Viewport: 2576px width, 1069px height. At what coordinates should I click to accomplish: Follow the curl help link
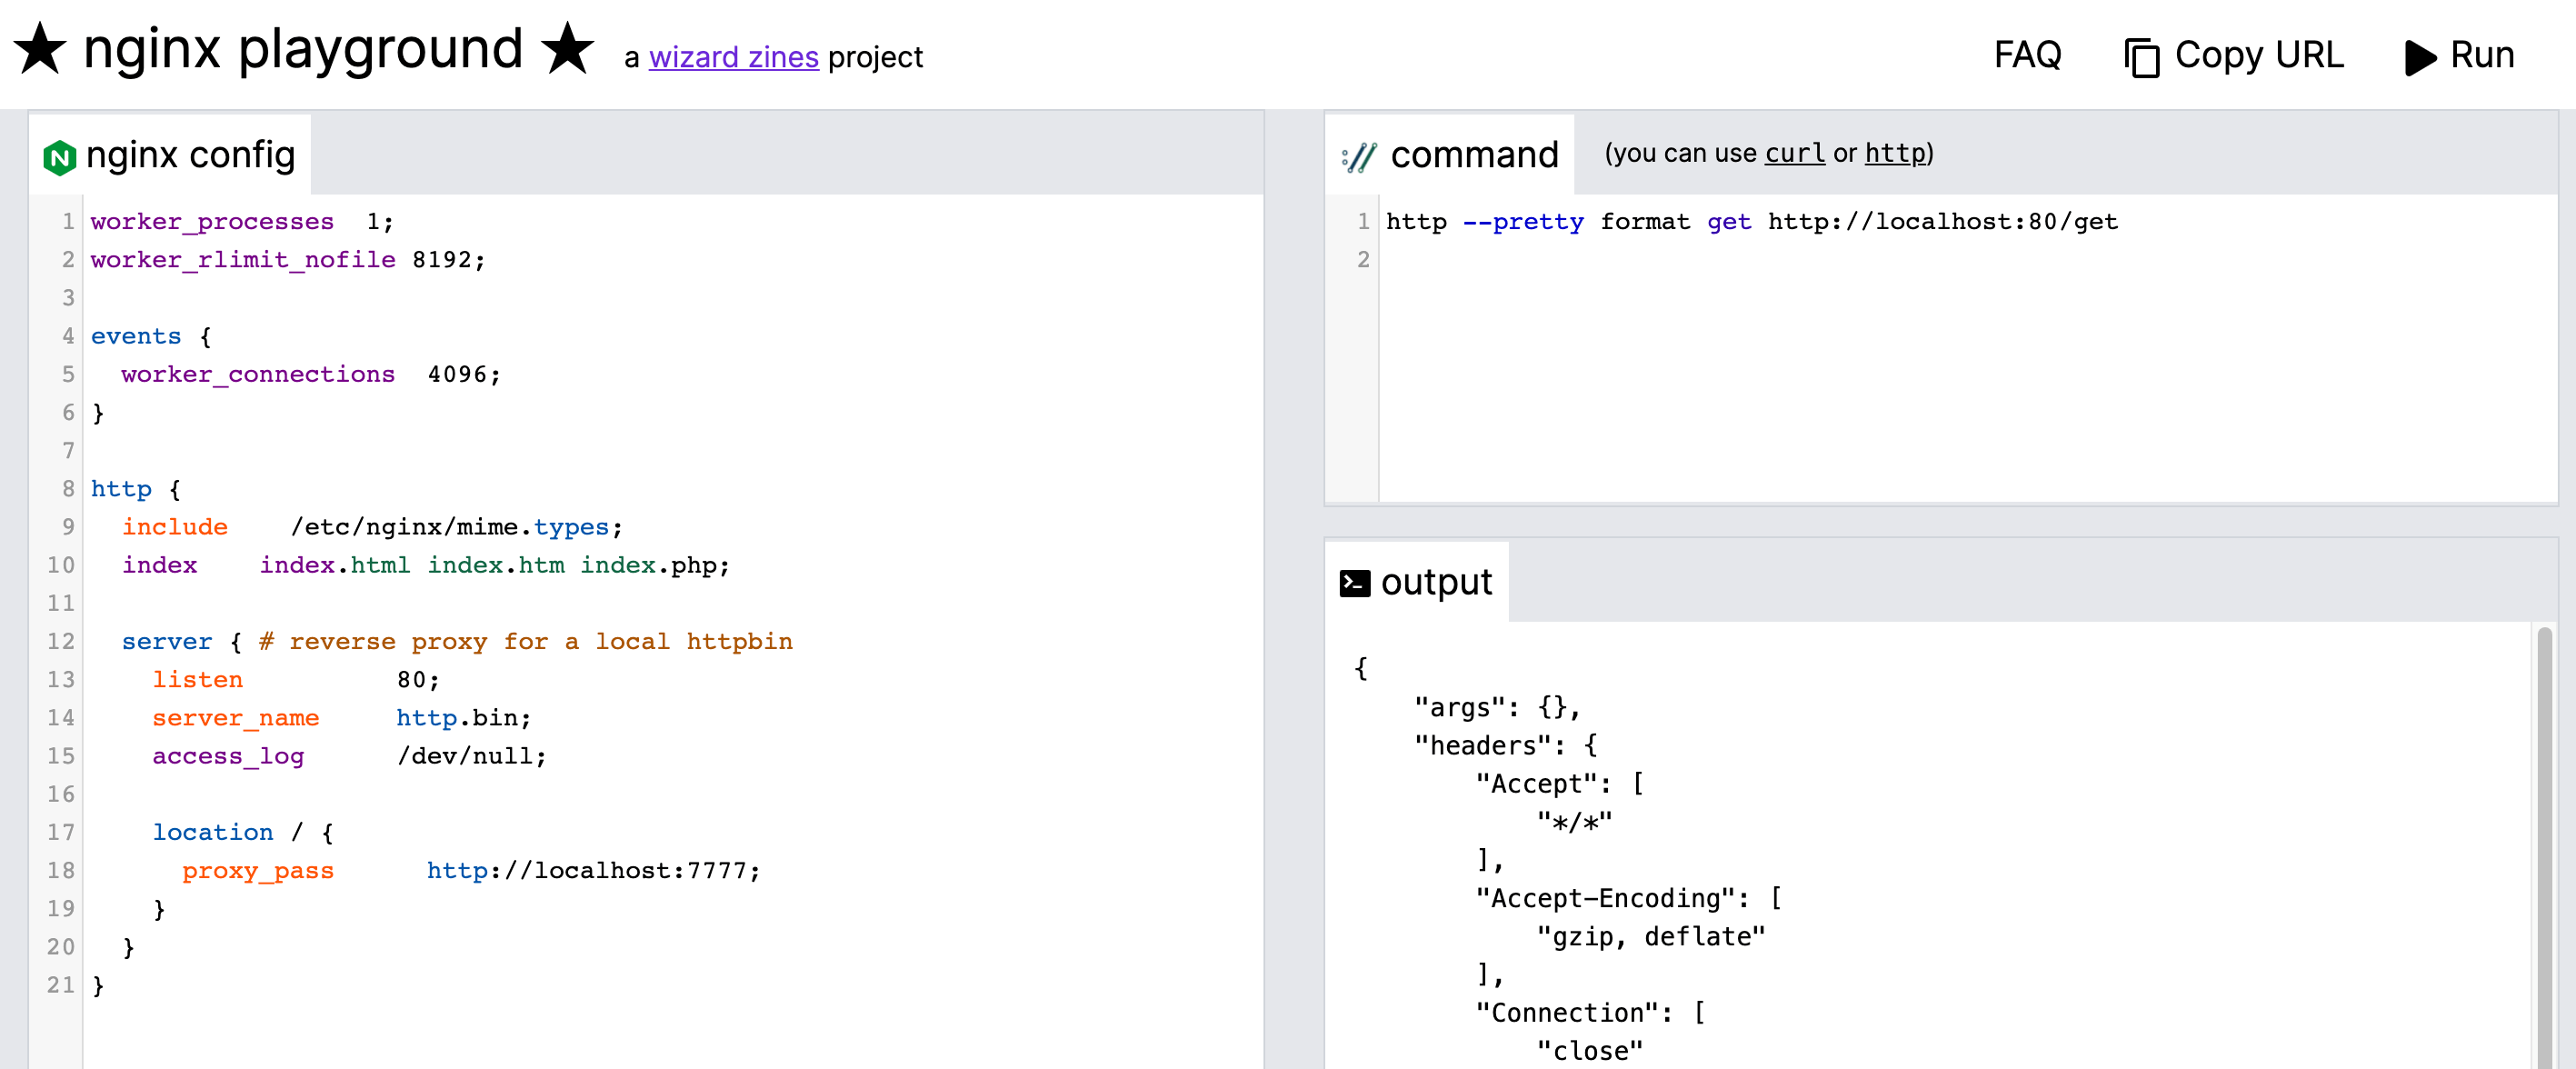(x=1794, y=153)
